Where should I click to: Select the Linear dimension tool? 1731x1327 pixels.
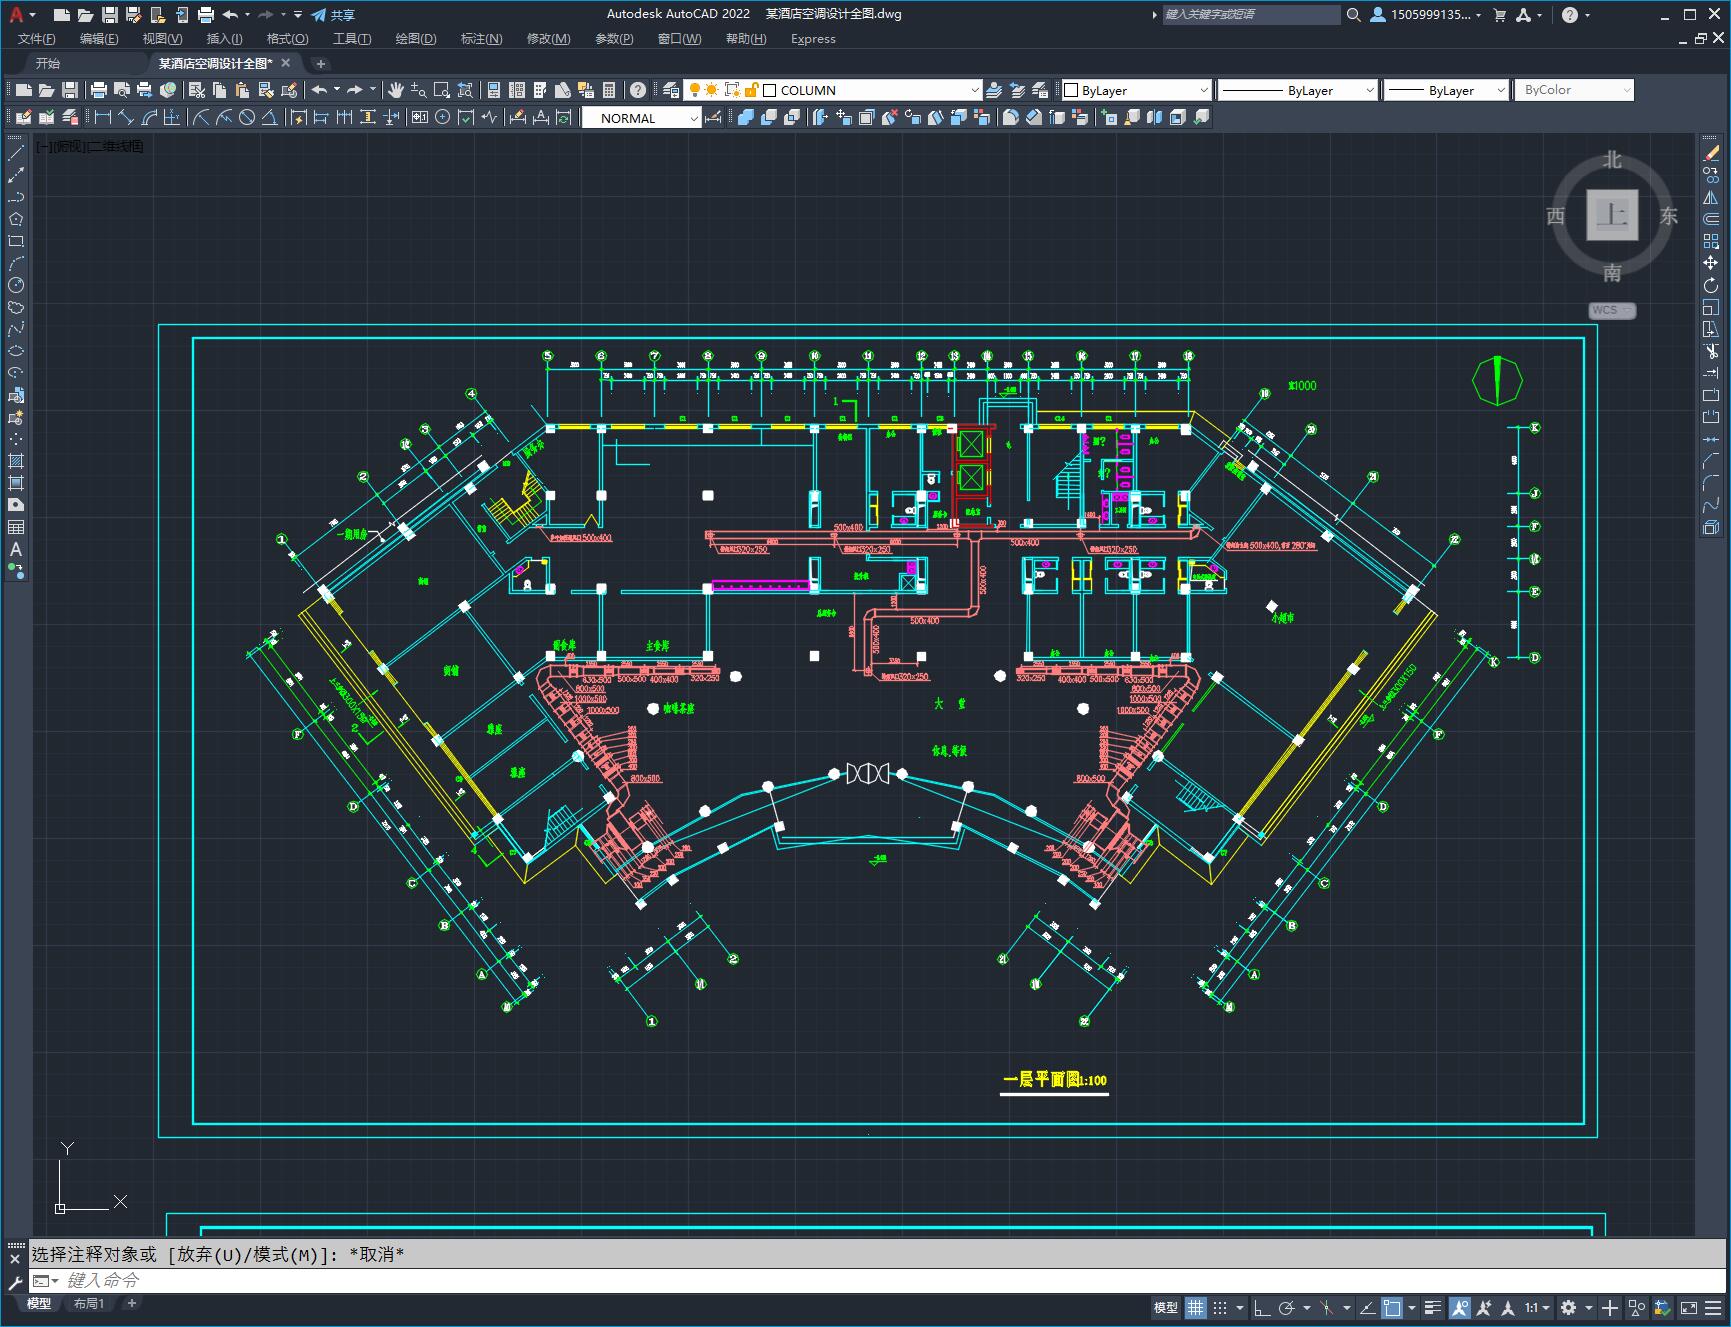[102, 118]
